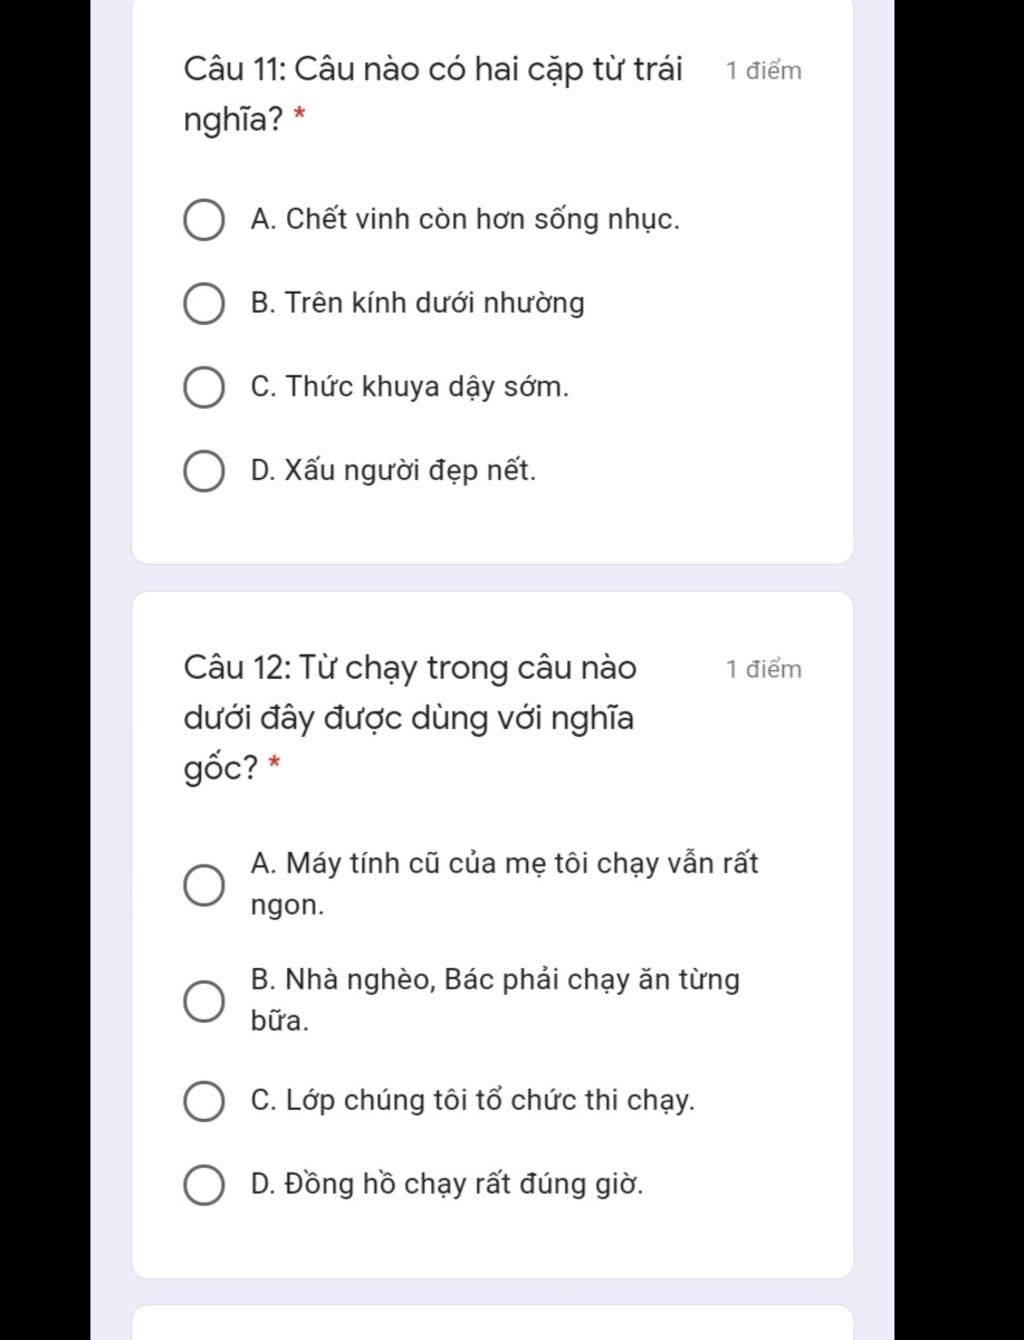Viewport: 1024px width, 1340px height.
Task: Click text 'D. Đồng hồ chạy rất đúng giờ.'
Action: [x=447, y=1184]
